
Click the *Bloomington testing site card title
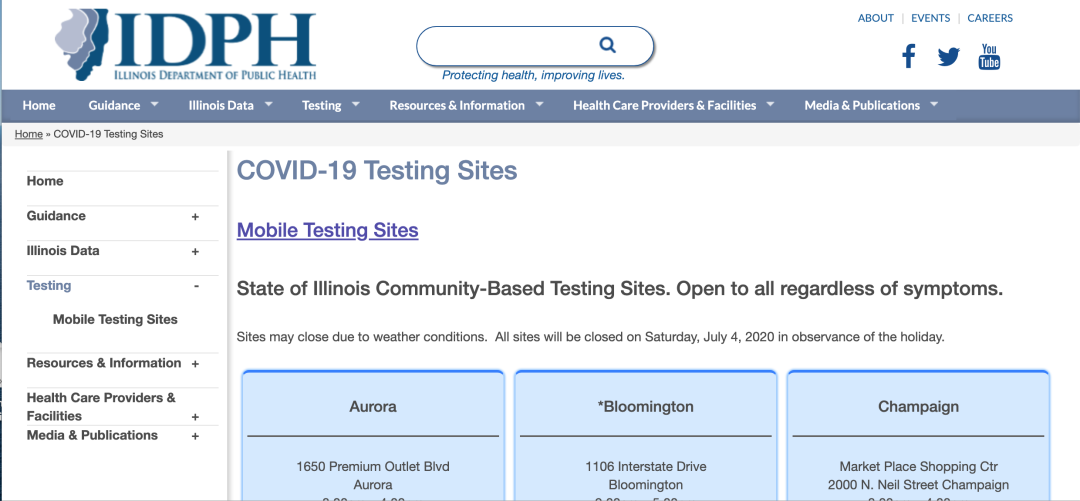(x=645, y=407)
